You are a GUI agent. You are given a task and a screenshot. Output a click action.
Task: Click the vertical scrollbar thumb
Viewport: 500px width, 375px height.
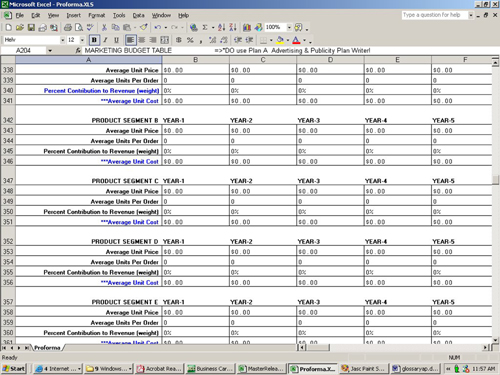[496, 180]
